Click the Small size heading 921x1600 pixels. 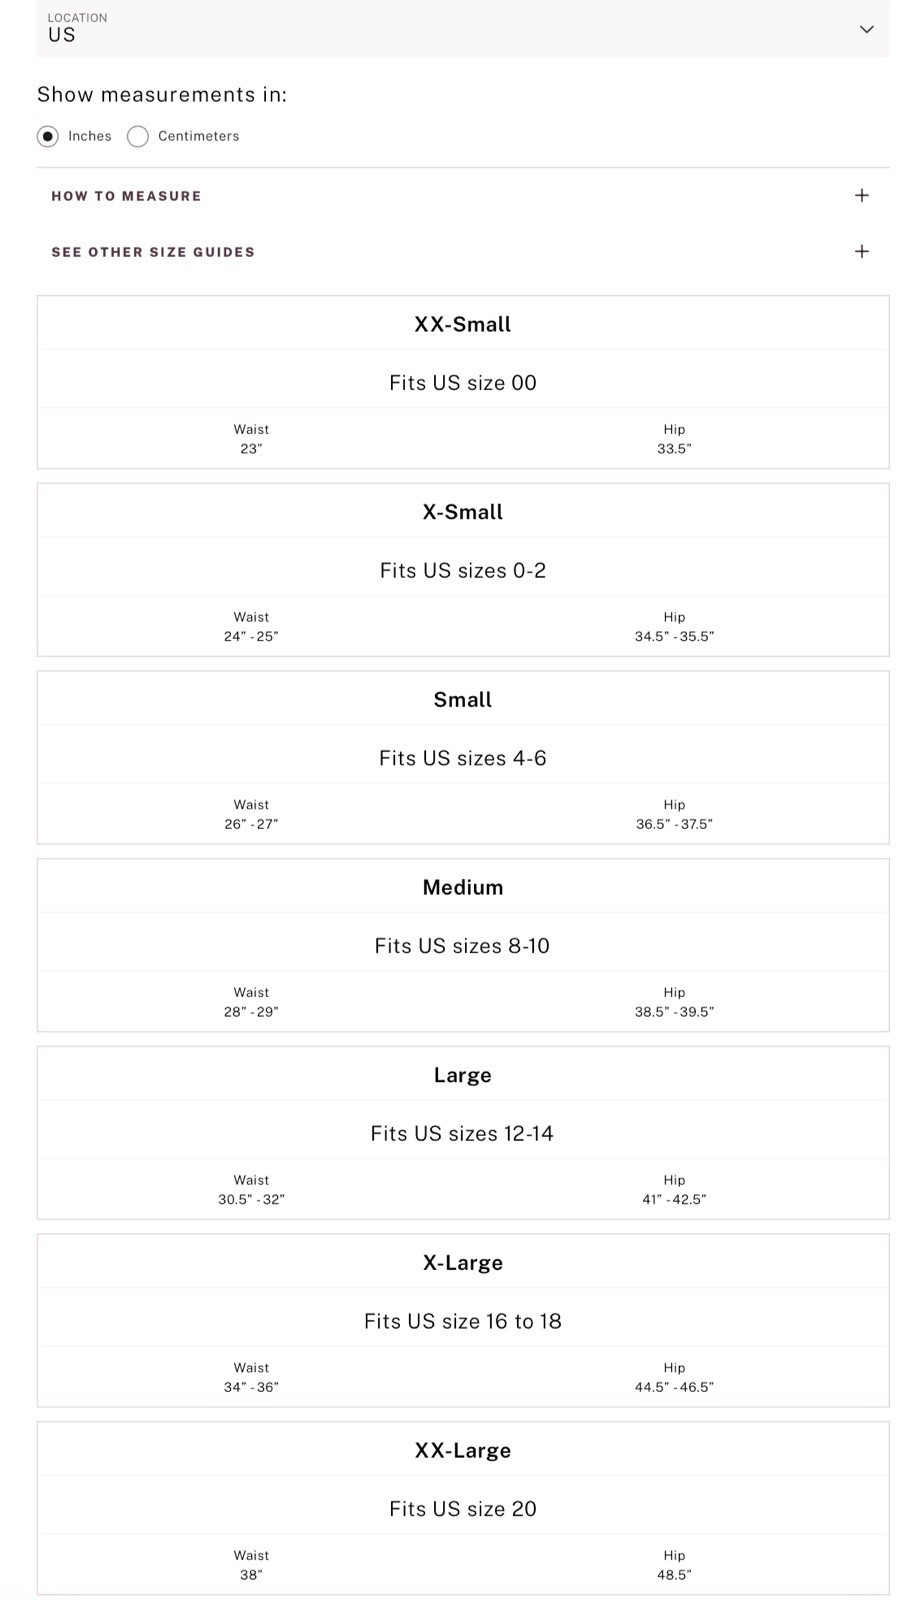(463, 700)
